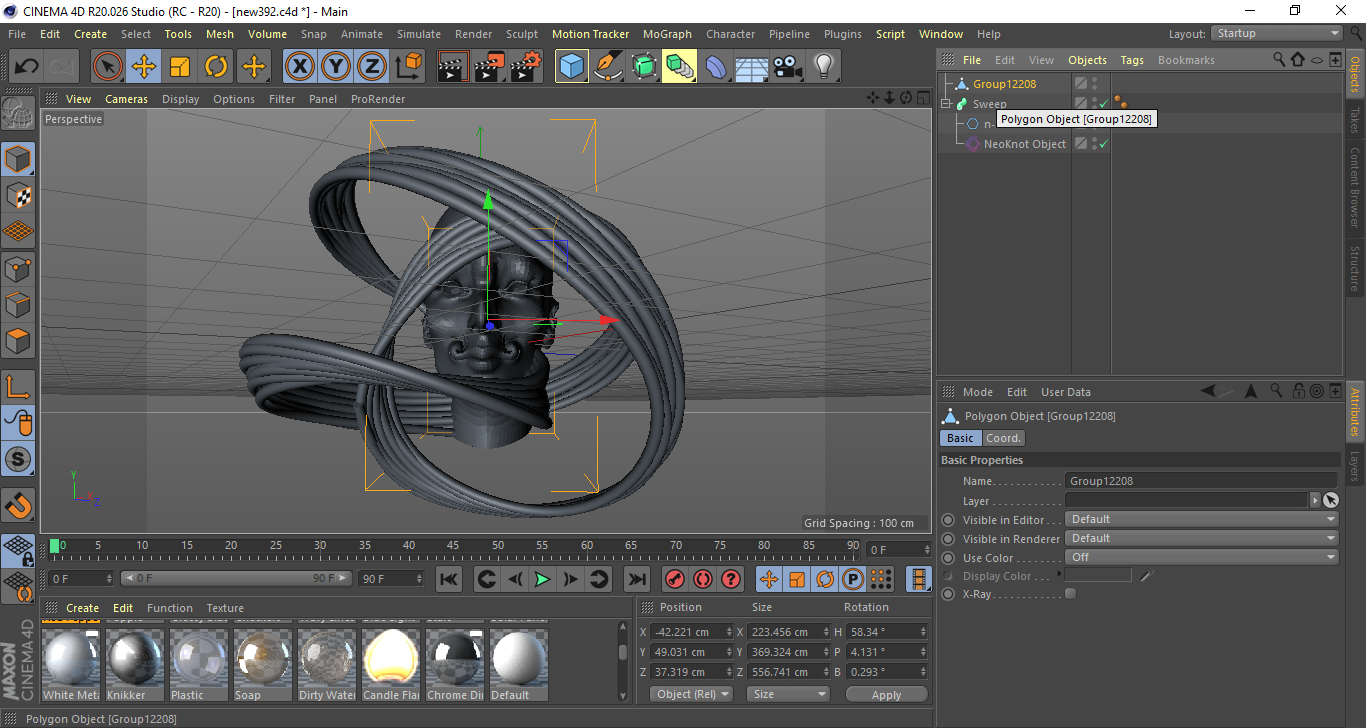Screen dimensions: 1366x728
Task: Open the Visible in Renderer dropdown
Action: (x=1202, y=538)
